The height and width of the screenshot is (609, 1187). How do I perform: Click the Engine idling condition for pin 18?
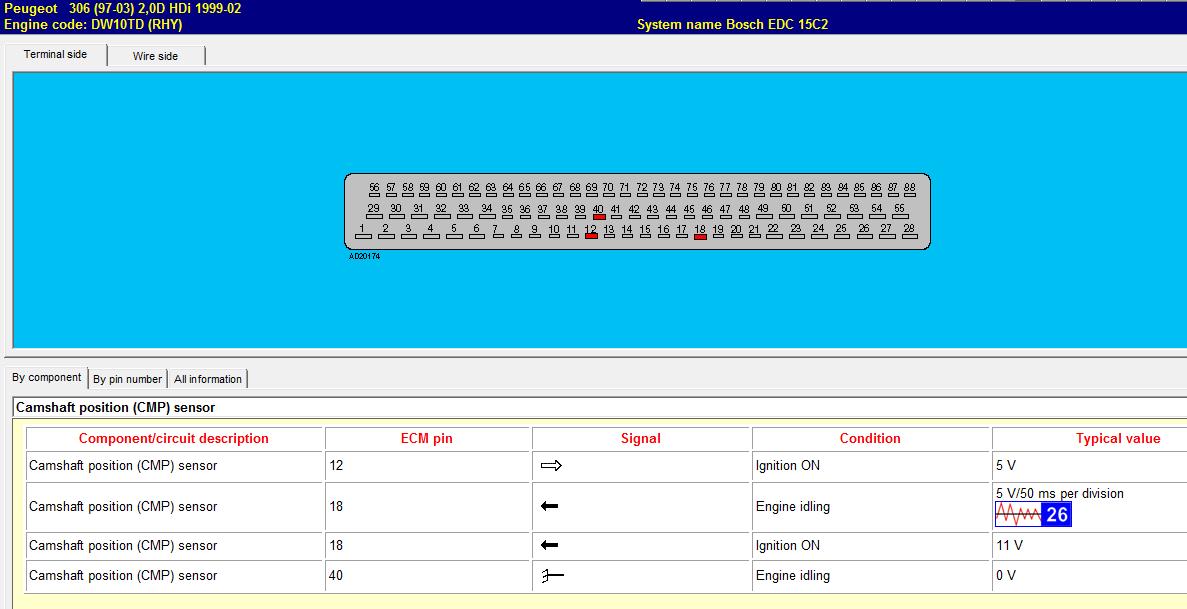point(793,507)
